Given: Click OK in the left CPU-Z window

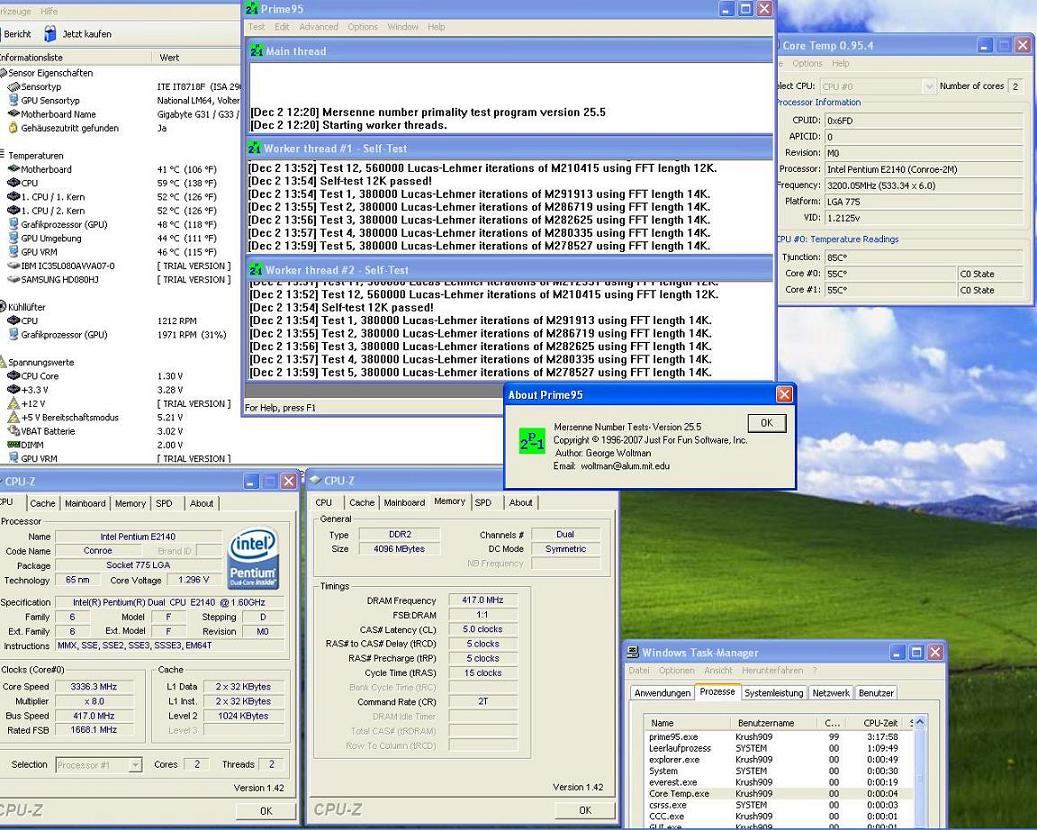Looking at the screenshot, I should tap(266, 811).
